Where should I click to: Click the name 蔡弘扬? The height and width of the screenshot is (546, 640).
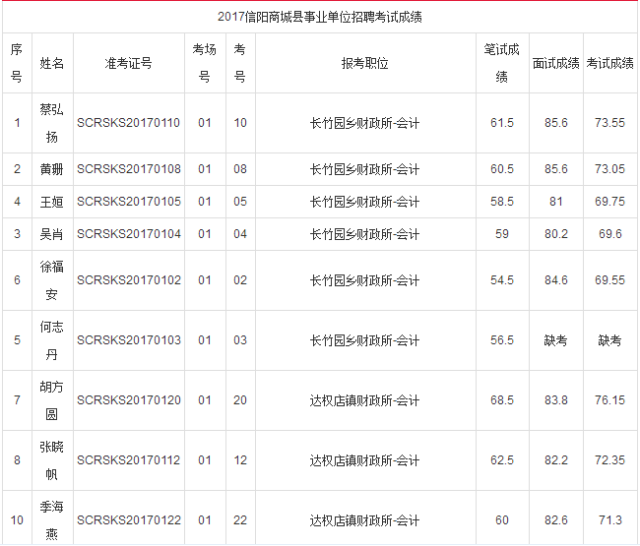pos(52,123)
